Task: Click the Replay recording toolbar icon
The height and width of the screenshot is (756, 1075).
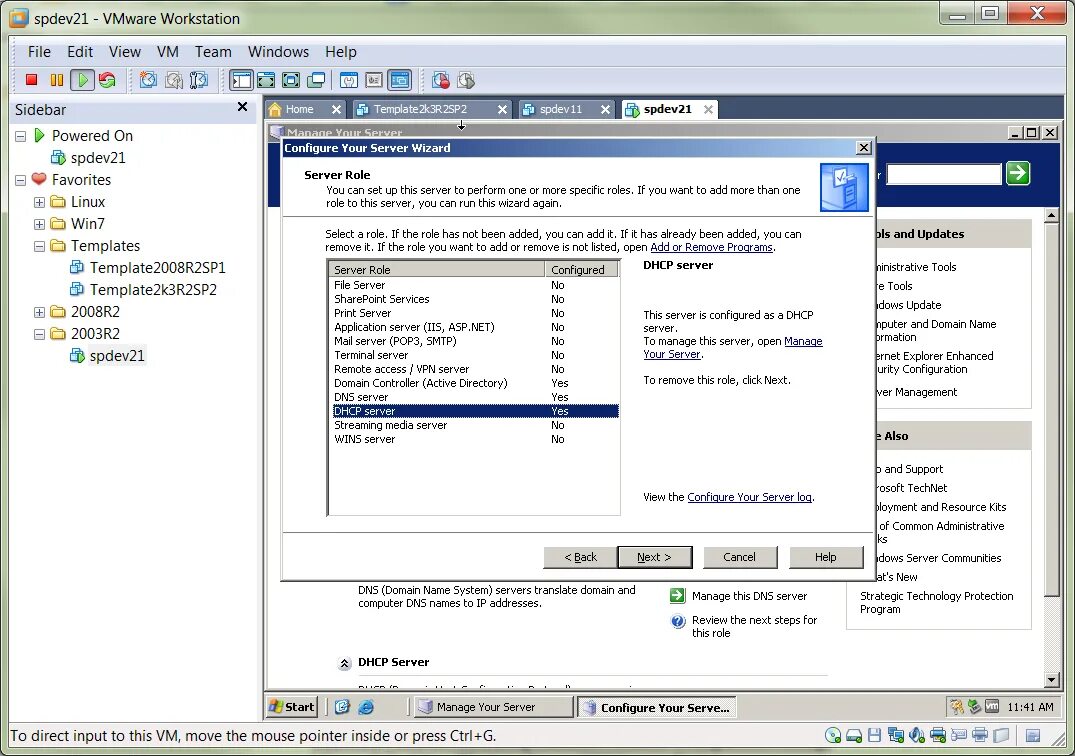Action: coord(466,80)
